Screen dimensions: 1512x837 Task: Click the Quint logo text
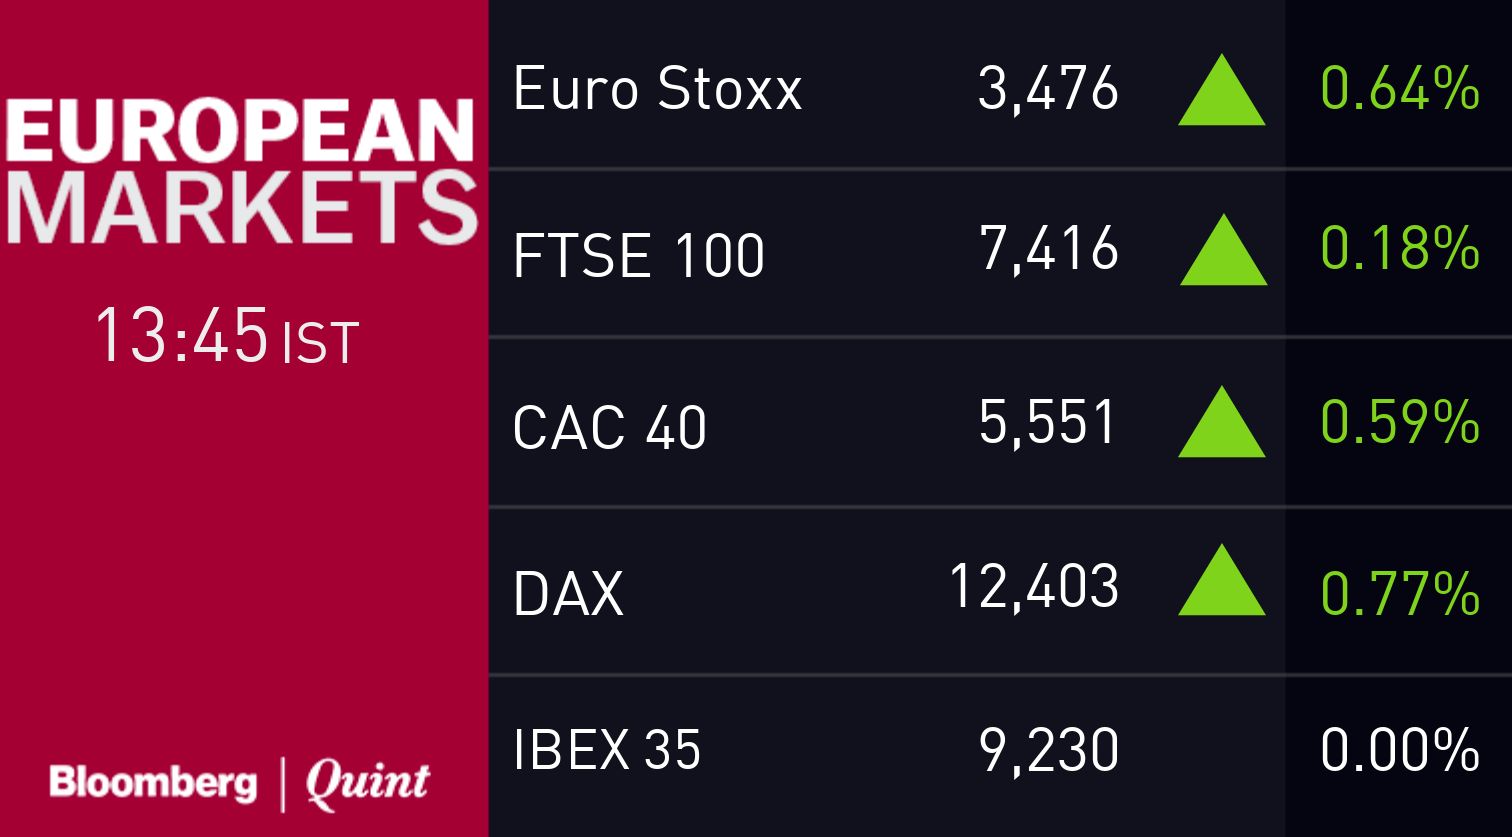coord(367,782)
